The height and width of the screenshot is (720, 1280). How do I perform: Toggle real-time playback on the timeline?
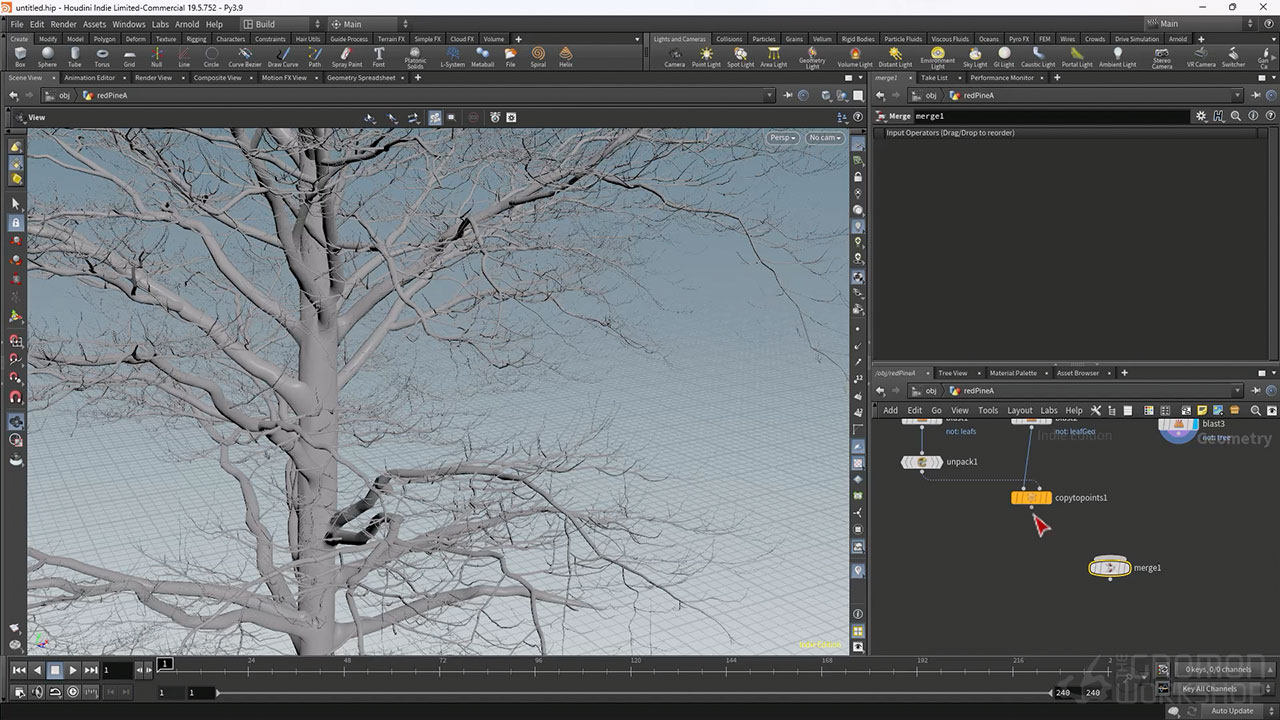click(73, 692)
